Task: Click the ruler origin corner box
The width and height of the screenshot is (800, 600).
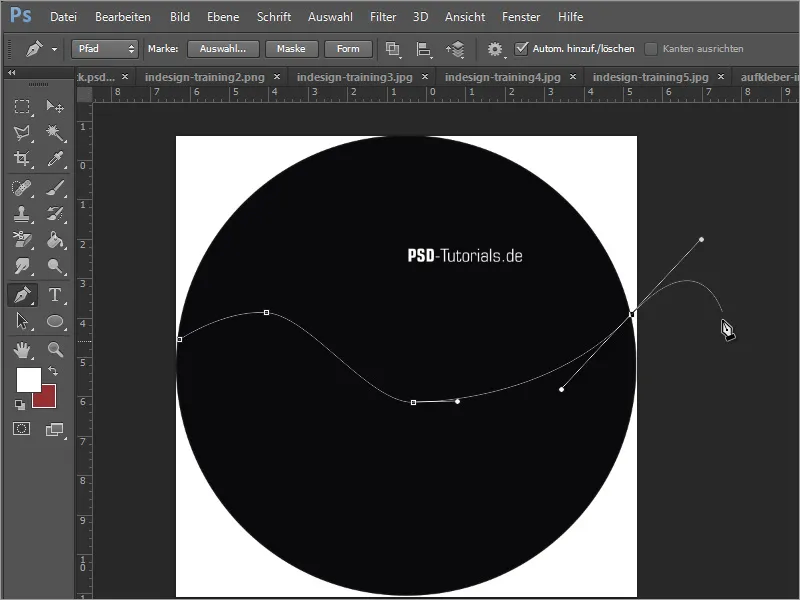Action: coord(84,94)
